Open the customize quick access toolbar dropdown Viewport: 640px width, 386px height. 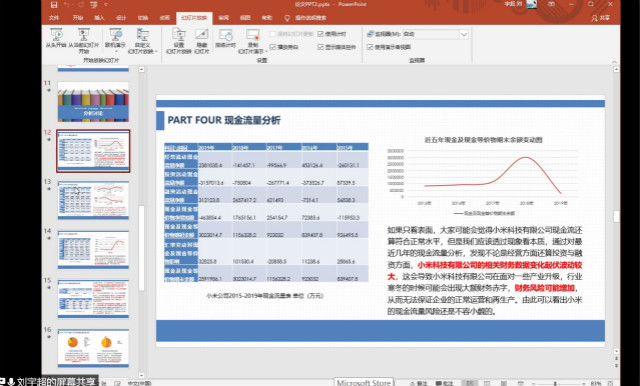pyautogui.click(x=106, y=5)
